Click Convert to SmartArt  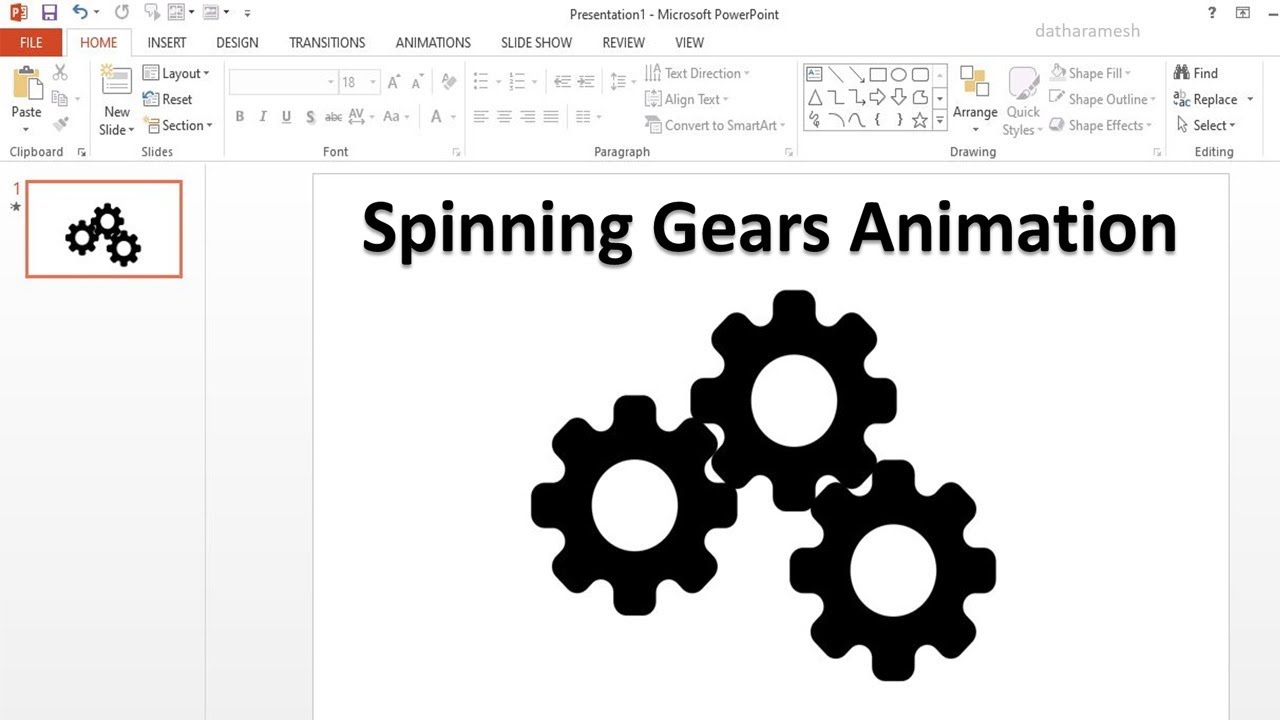click(x=714, y=125)
